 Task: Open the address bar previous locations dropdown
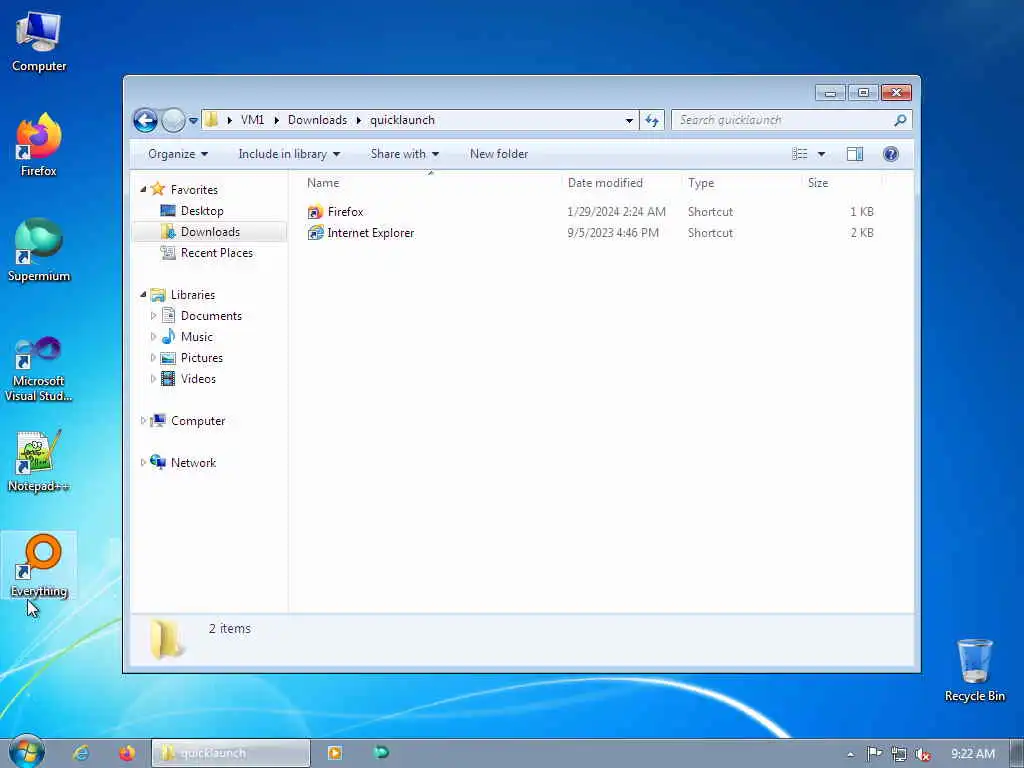coord(629,120)
